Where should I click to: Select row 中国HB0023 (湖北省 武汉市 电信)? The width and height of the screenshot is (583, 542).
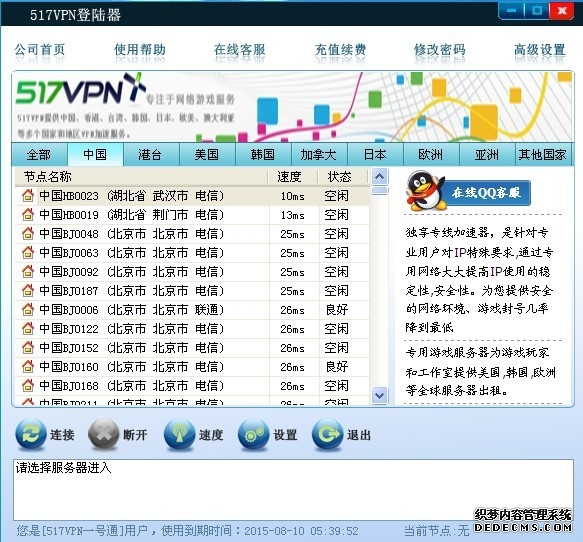[192, 196]
